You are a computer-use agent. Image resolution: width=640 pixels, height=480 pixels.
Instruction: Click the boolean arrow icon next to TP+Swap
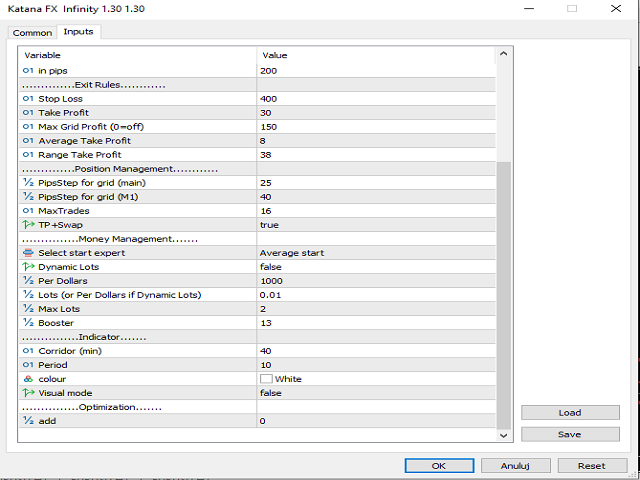click(x=28, y=224)
